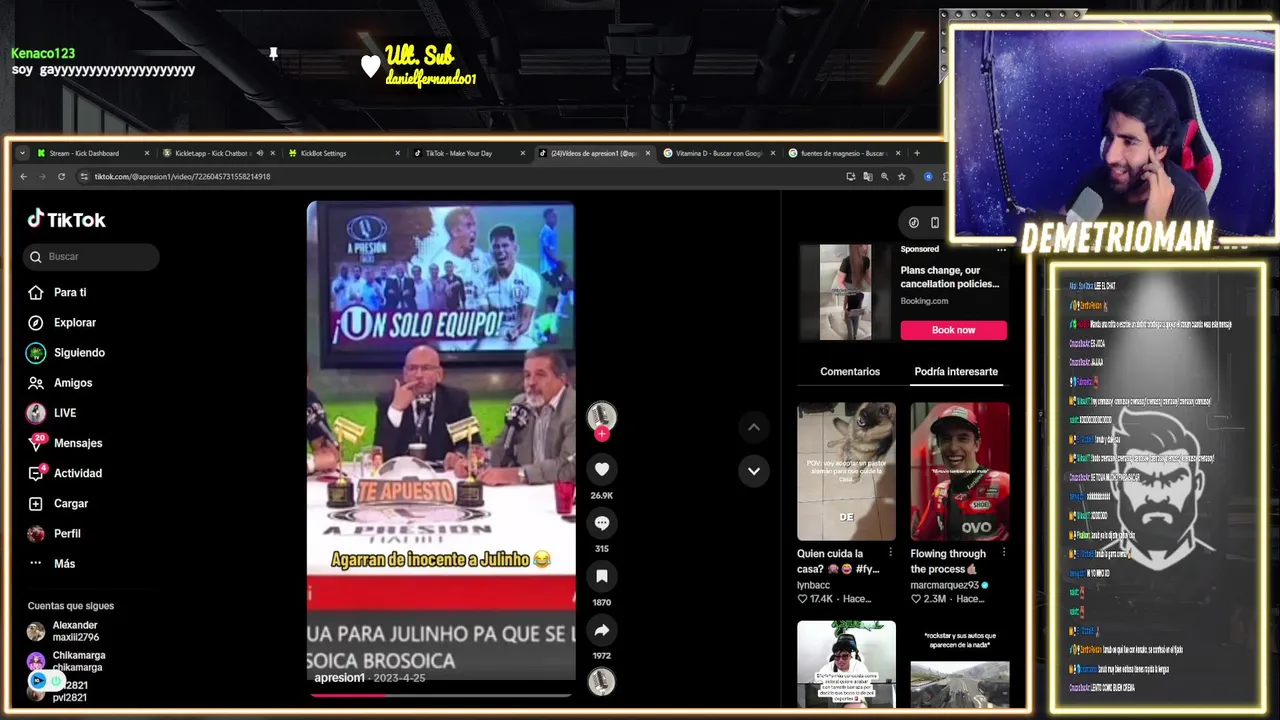Open a new browser tab
Image resolution: width=1280 pixels, height=720 pixels.
(x=916, y=153)
